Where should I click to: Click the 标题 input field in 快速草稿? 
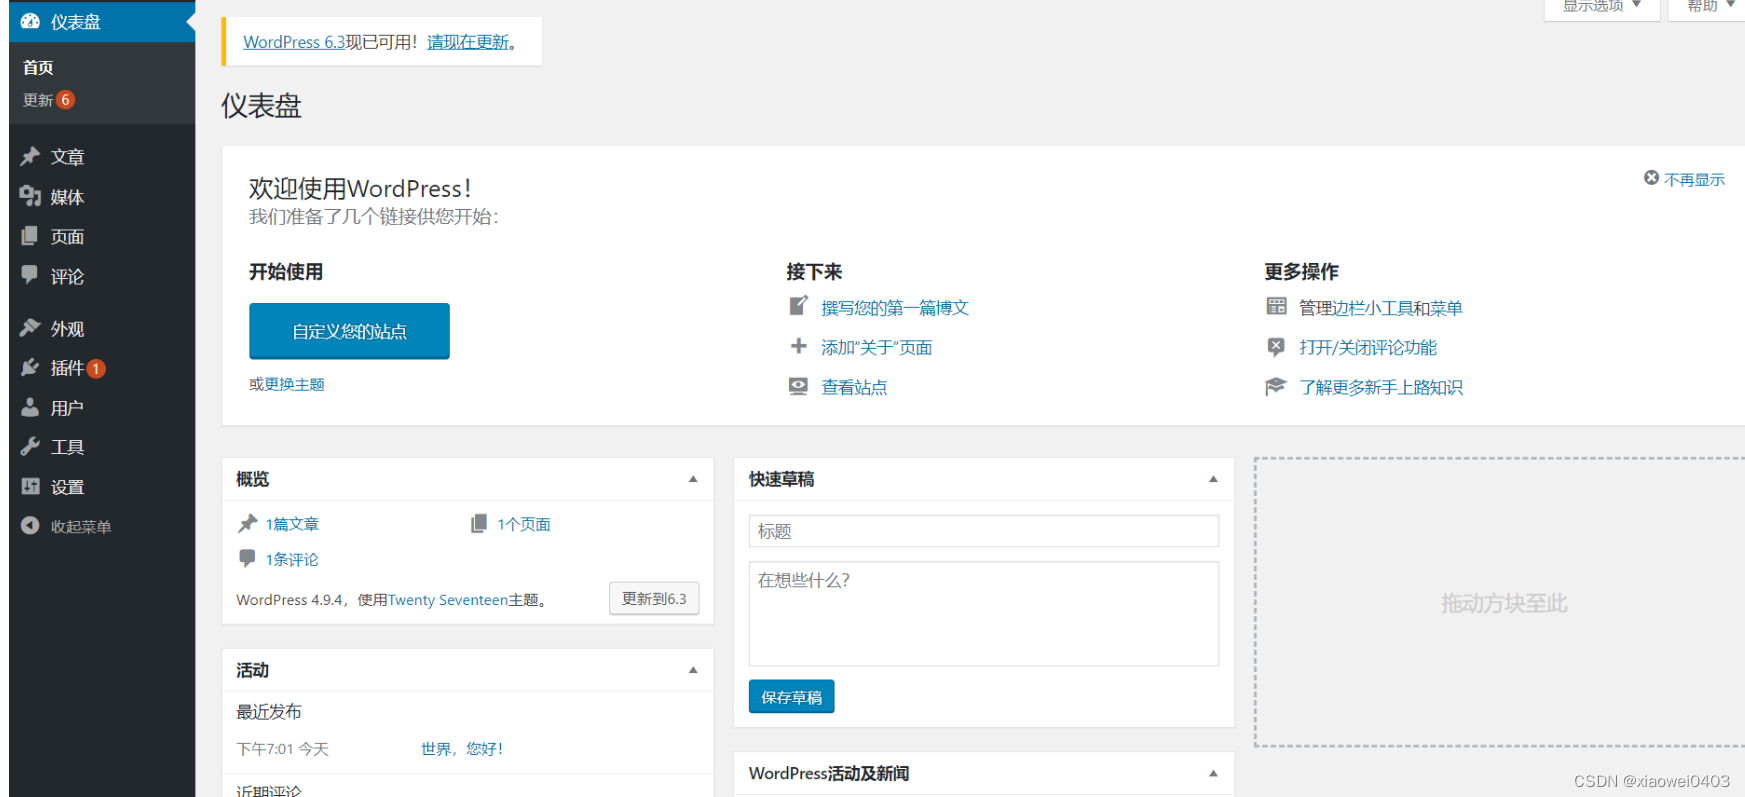coord(984,531)
